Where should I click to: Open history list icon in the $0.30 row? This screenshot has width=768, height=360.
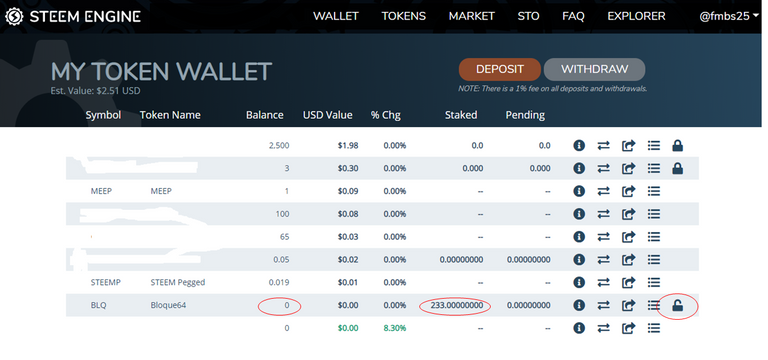[x=653, y=168]
